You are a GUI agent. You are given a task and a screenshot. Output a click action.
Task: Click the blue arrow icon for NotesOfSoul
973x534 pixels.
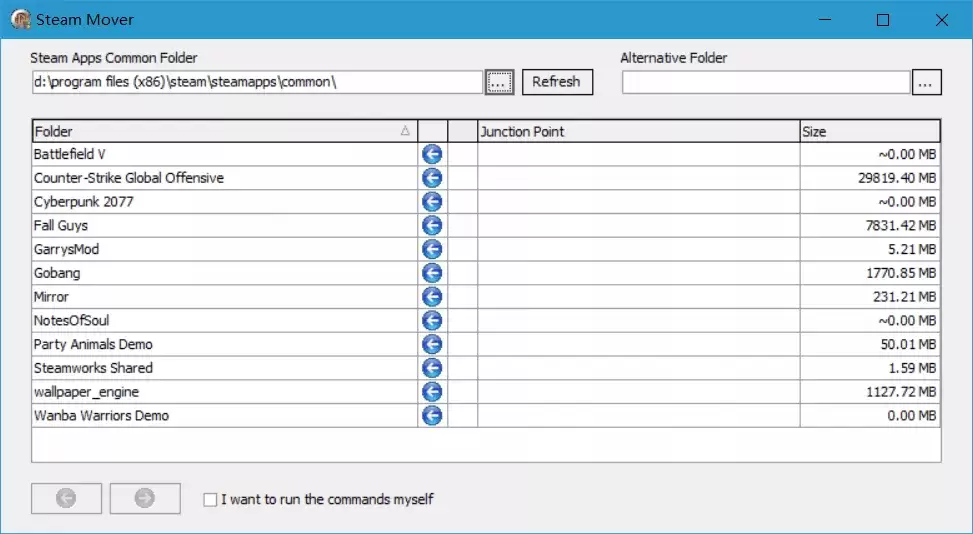[432, 321]
